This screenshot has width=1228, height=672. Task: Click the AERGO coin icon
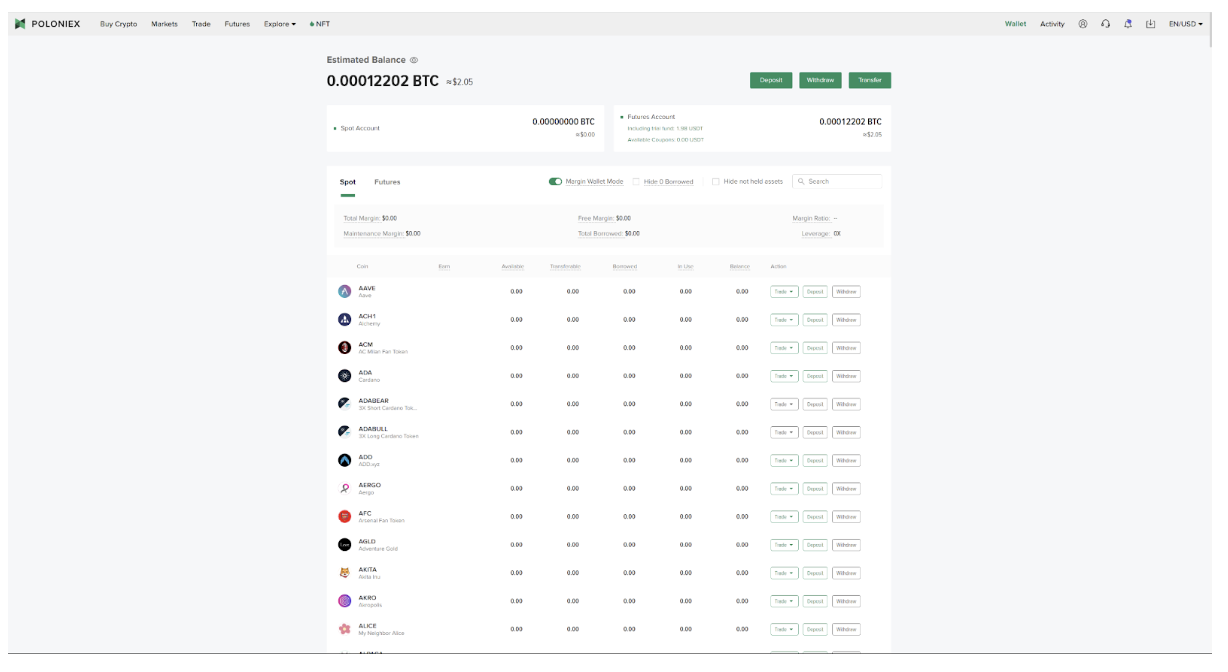[x=345, y=489]
